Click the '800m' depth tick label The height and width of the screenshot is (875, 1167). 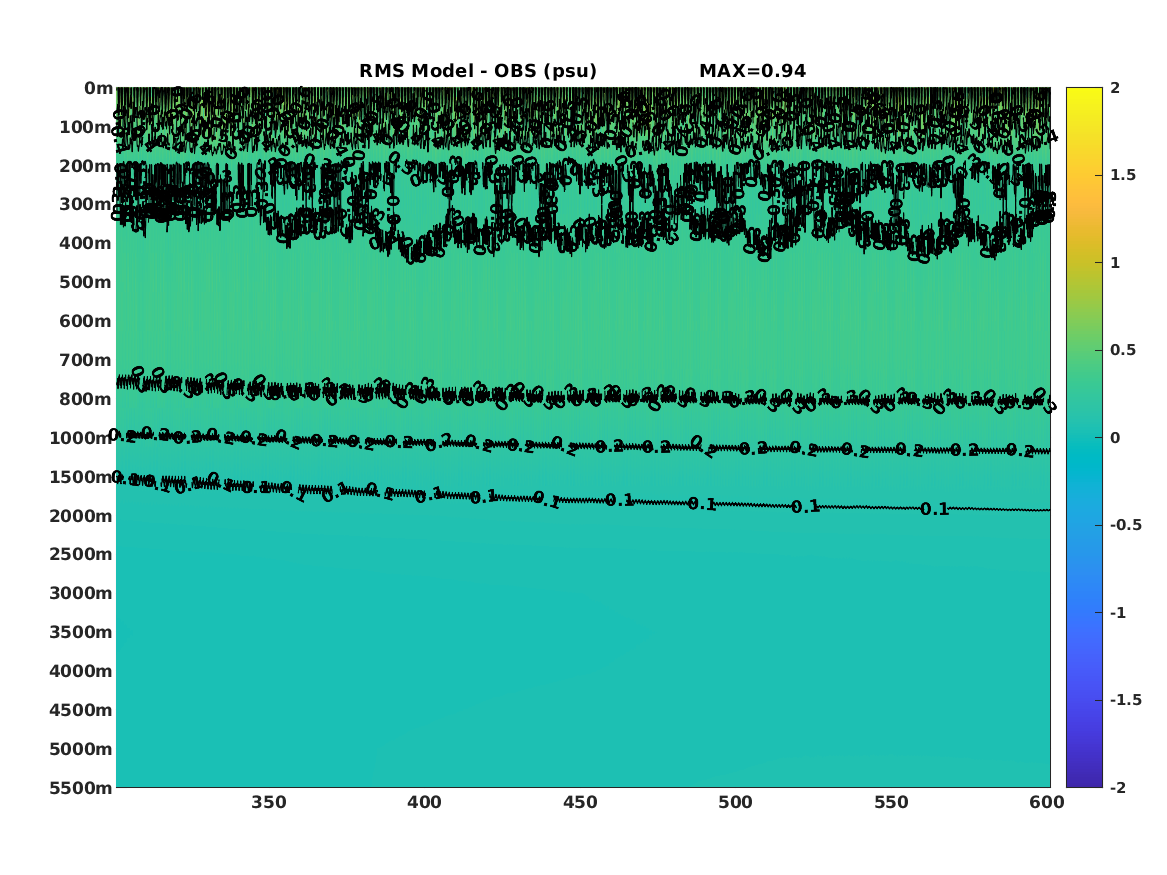86,399
